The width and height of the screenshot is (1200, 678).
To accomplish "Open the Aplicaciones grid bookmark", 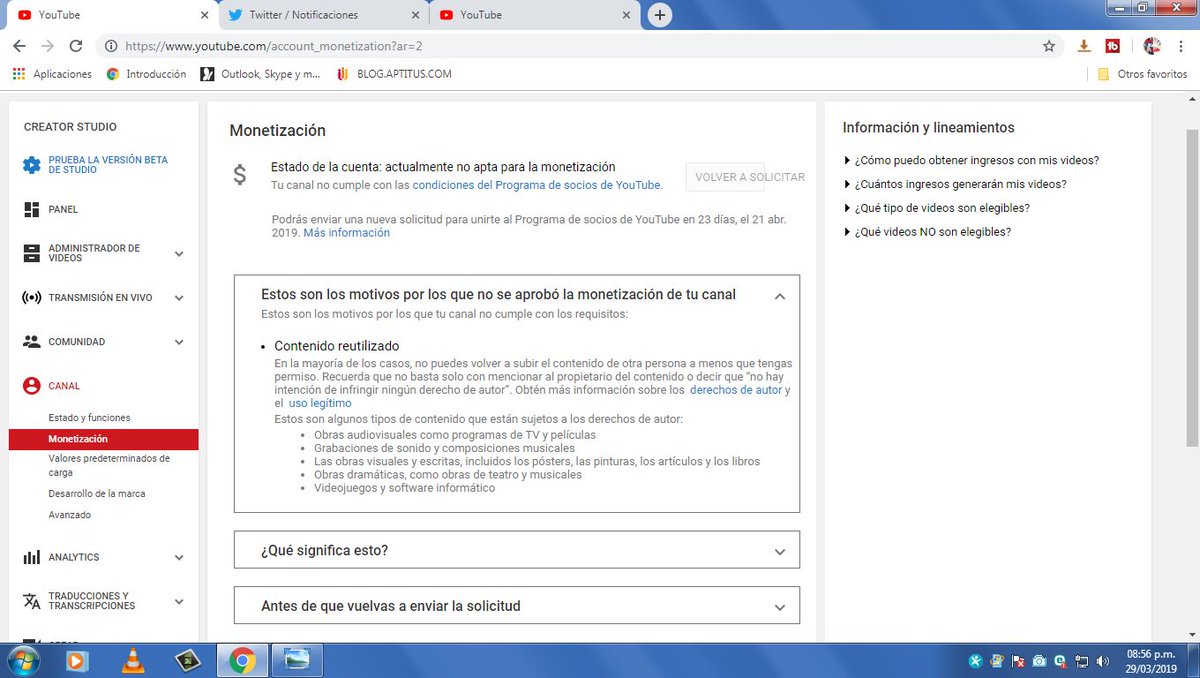I will click(x=52, y=74).
